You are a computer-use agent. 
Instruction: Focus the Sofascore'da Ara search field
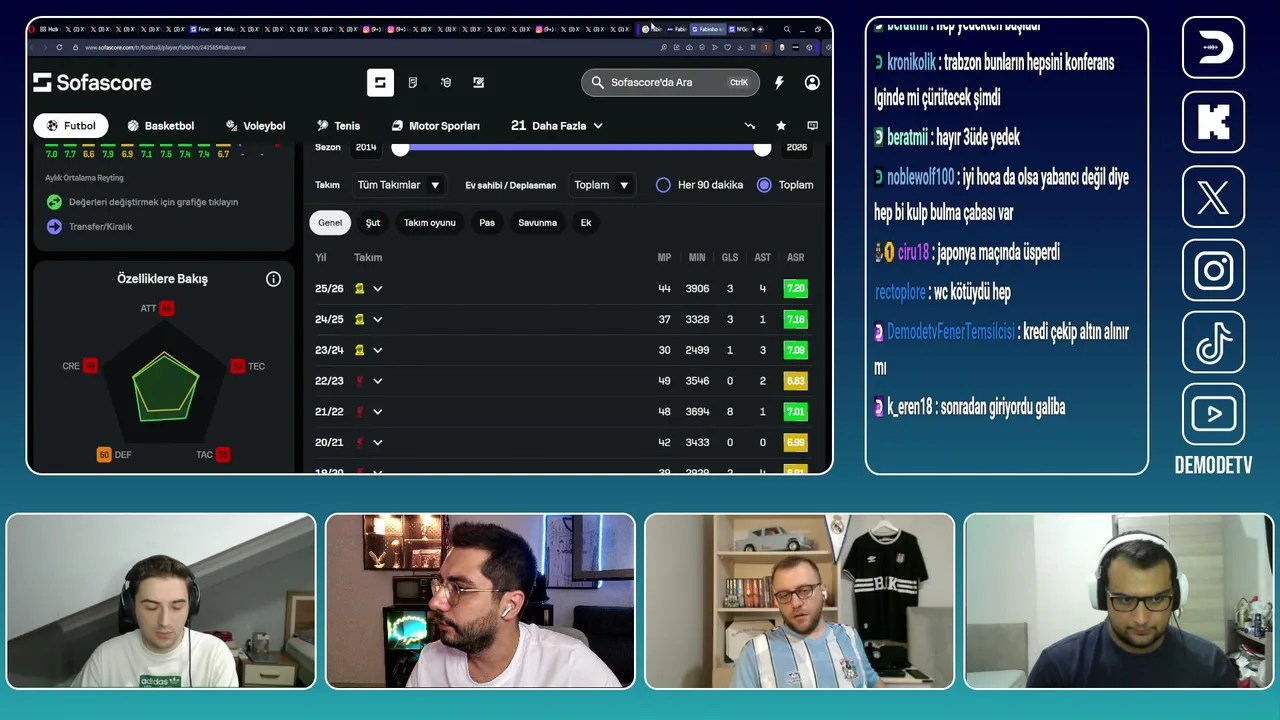(670, 83)
